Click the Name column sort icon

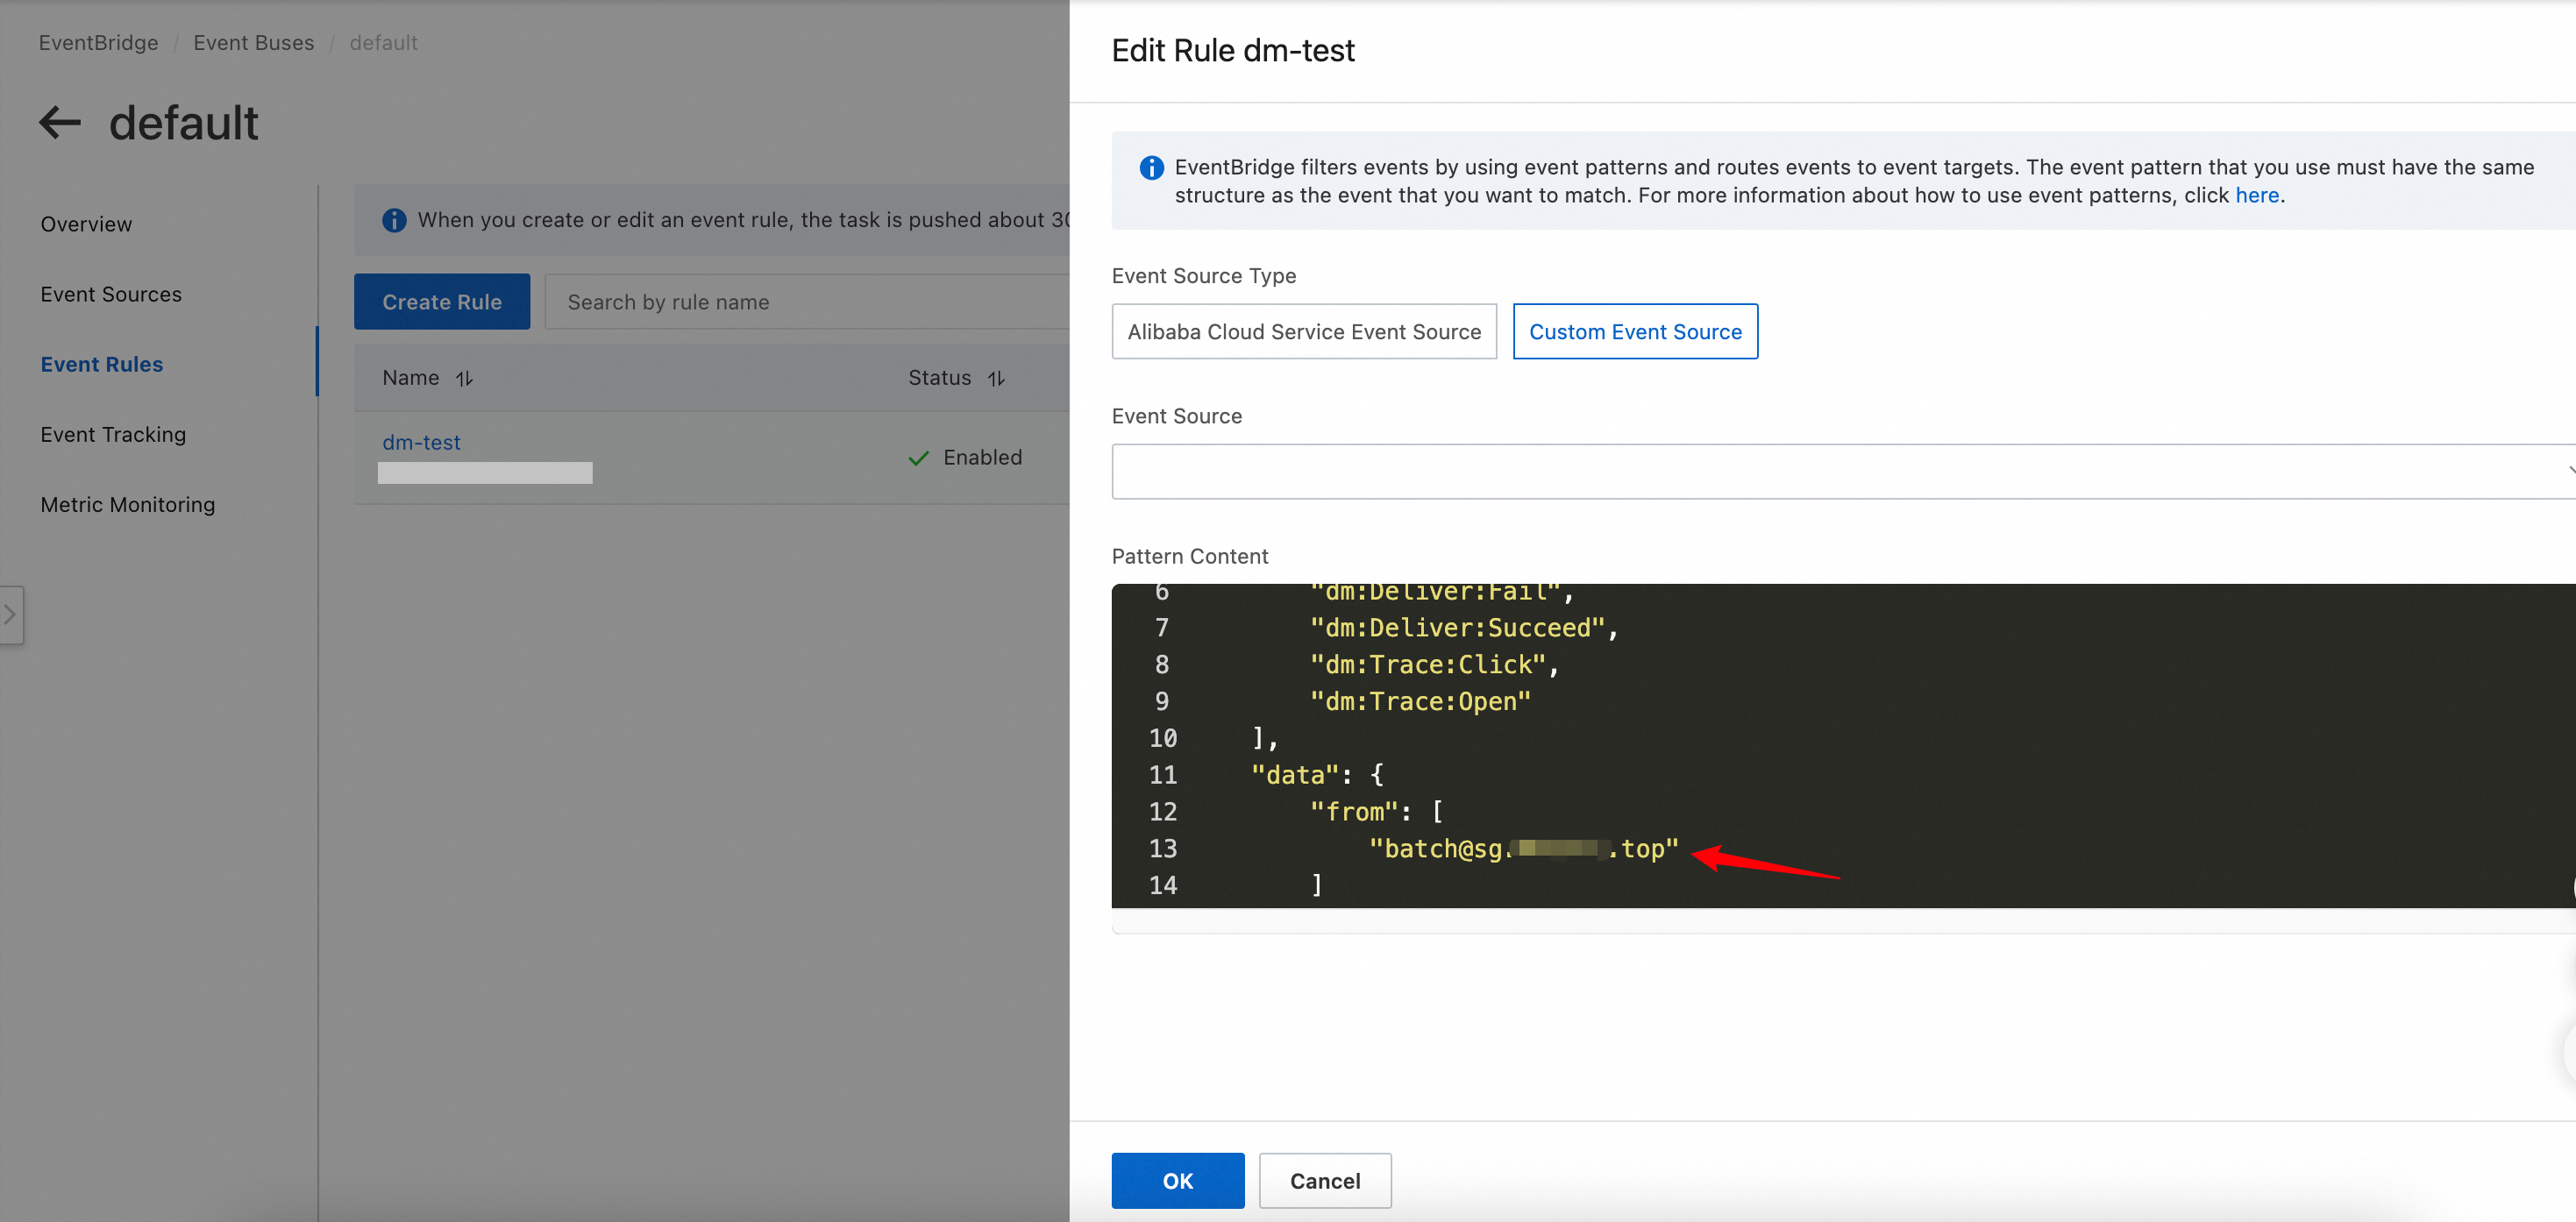[464, 378]
